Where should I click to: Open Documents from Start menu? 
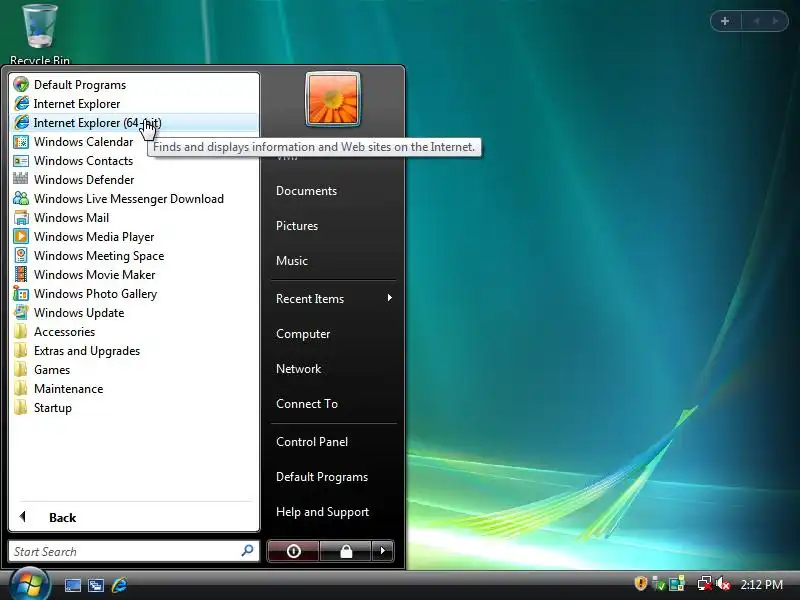click(x=306, y=191)
